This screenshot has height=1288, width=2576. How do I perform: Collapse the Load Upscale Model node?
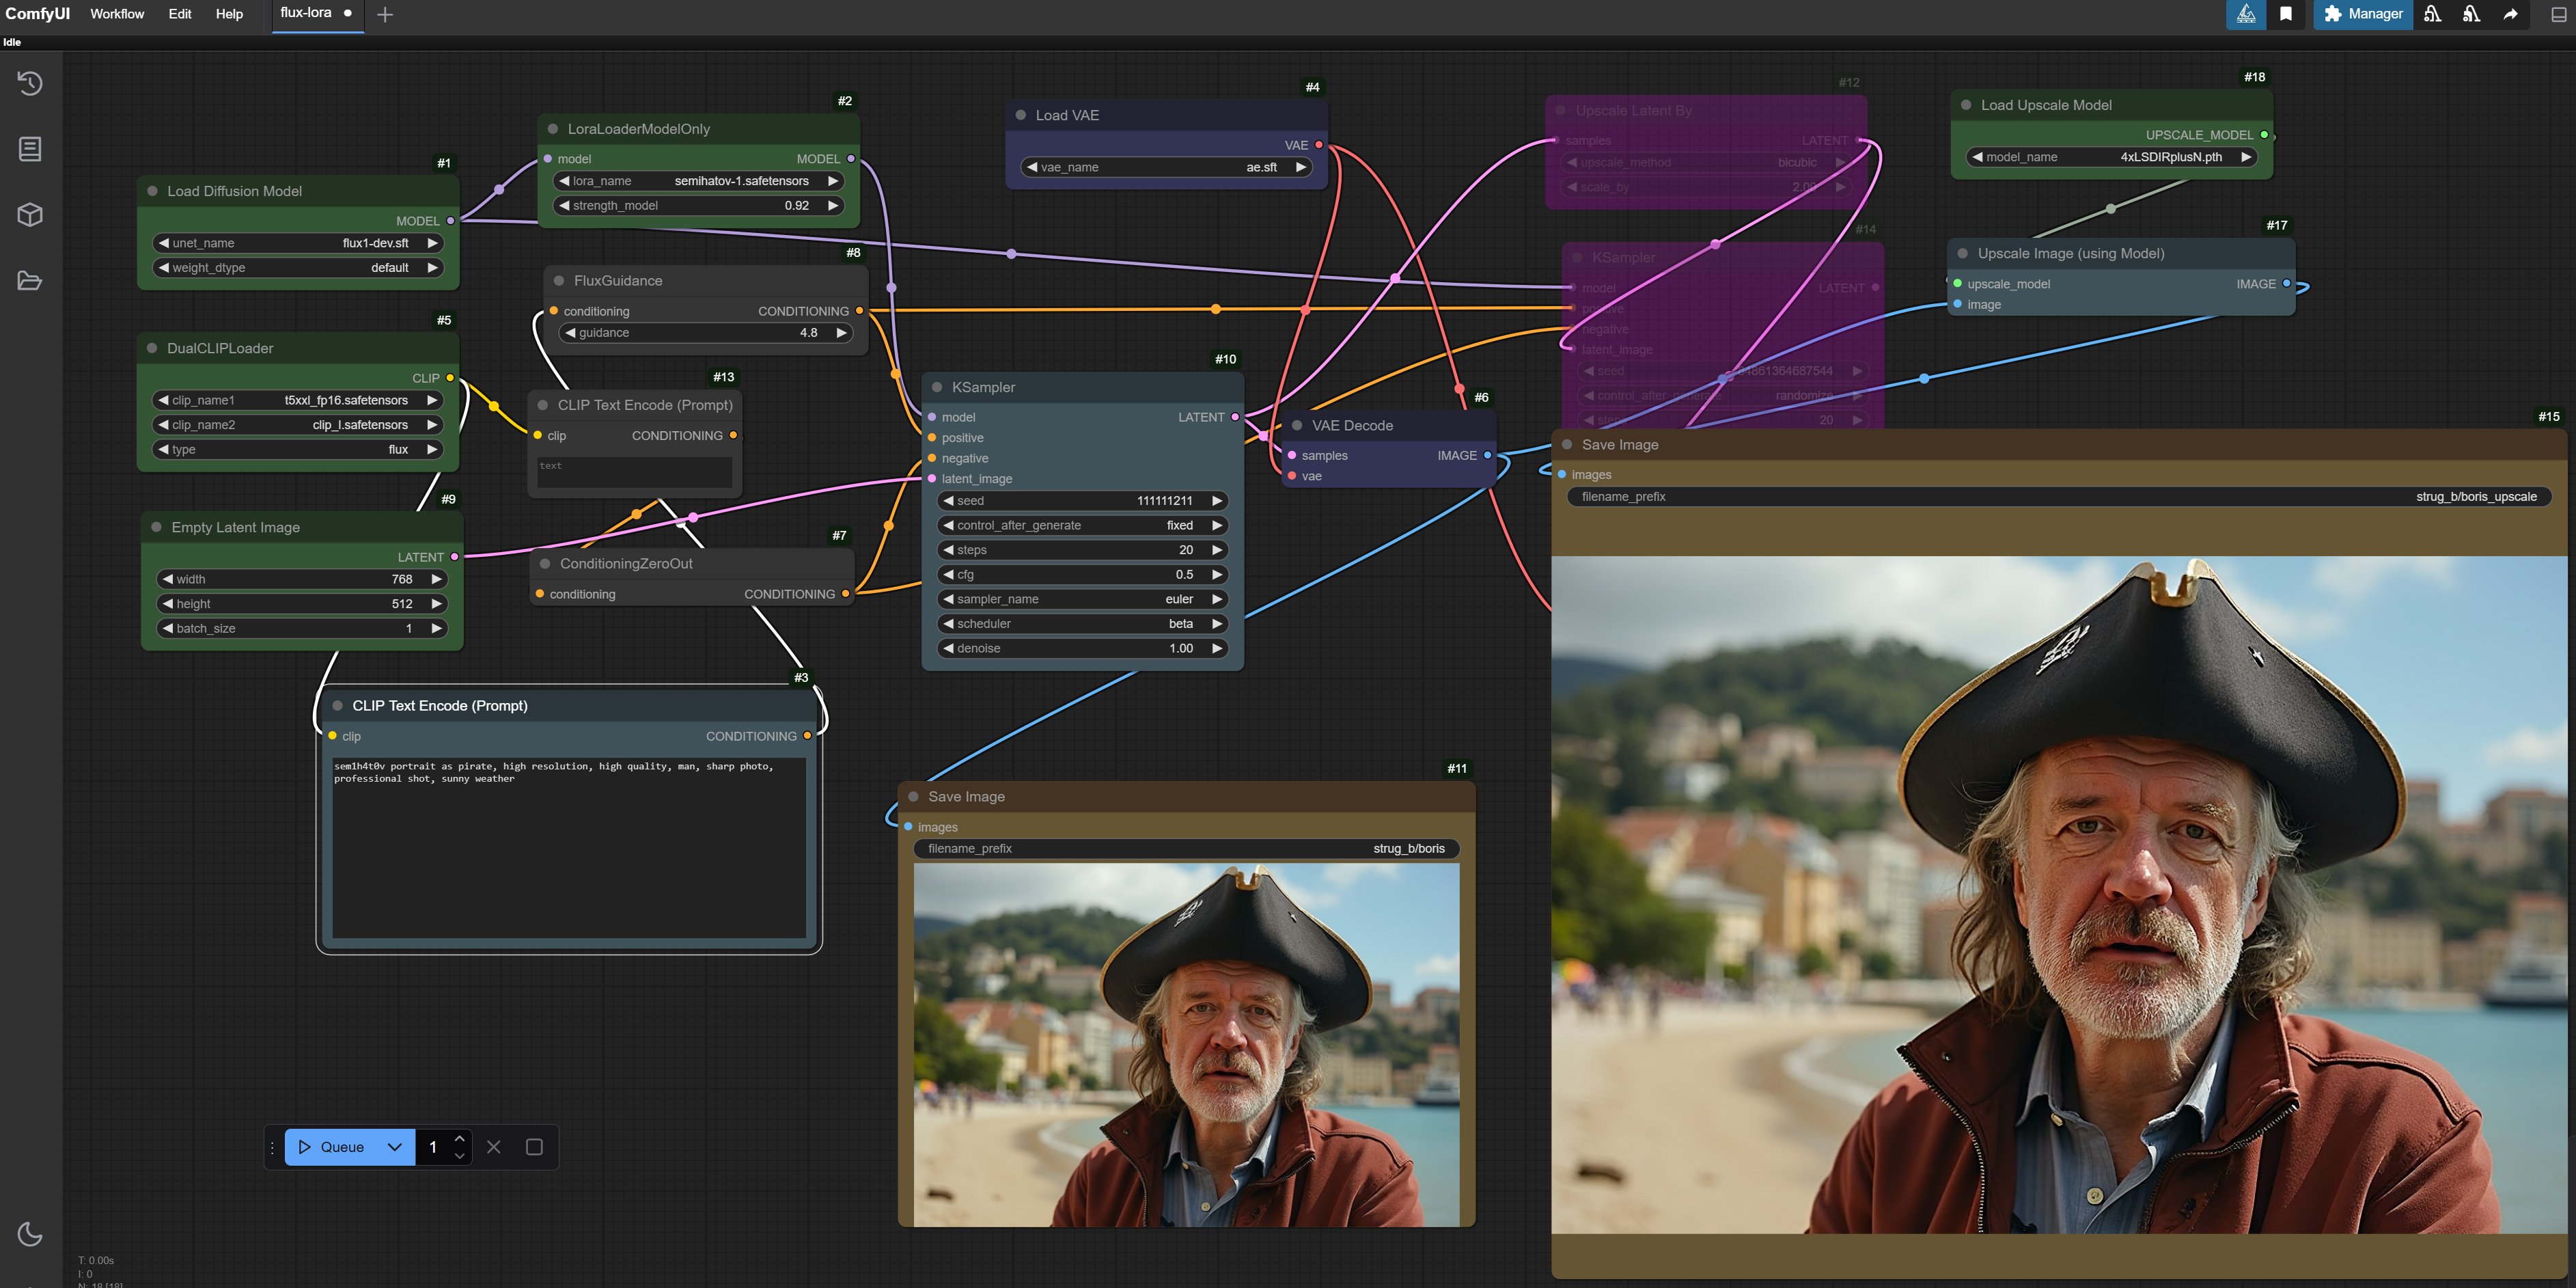[1966, 105]
